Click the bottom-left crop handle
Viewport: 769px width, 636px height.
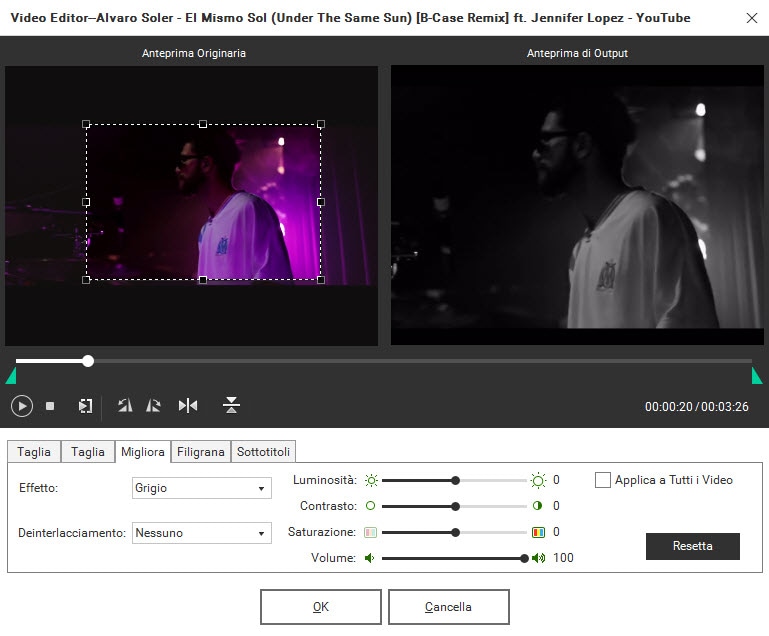(86, 280)
